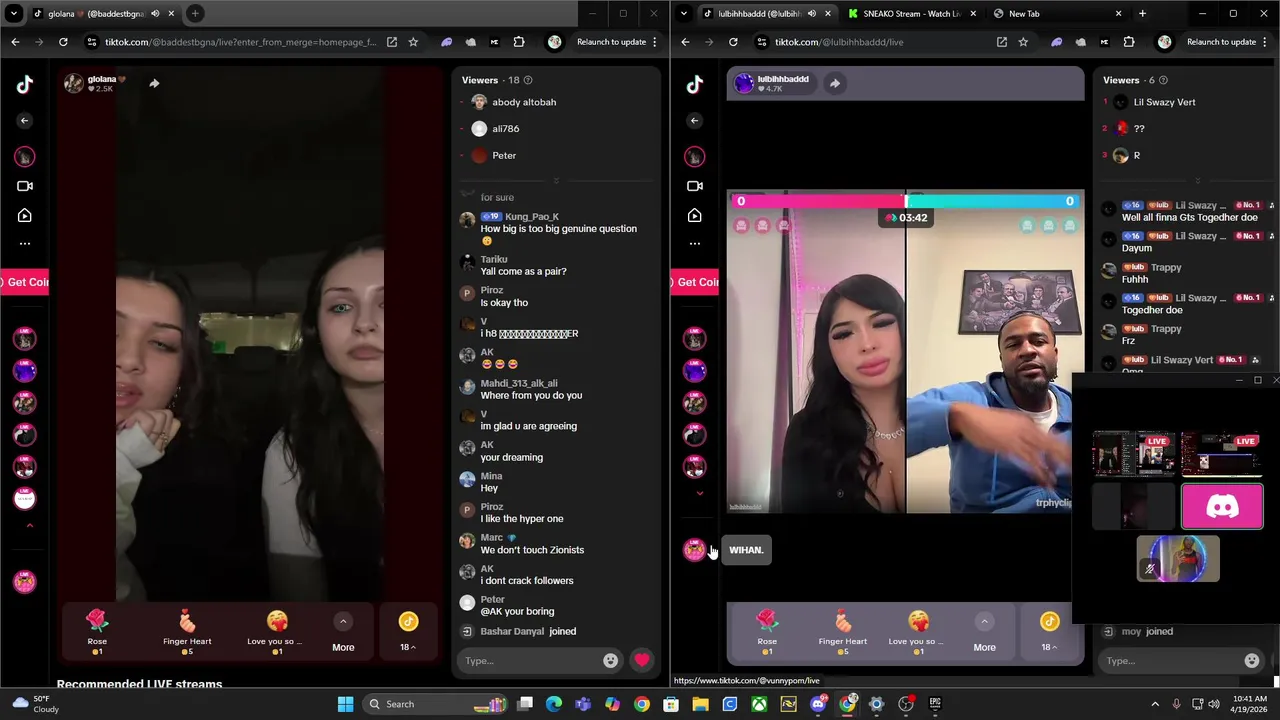Expand More gifts in left window

[343, 631]
